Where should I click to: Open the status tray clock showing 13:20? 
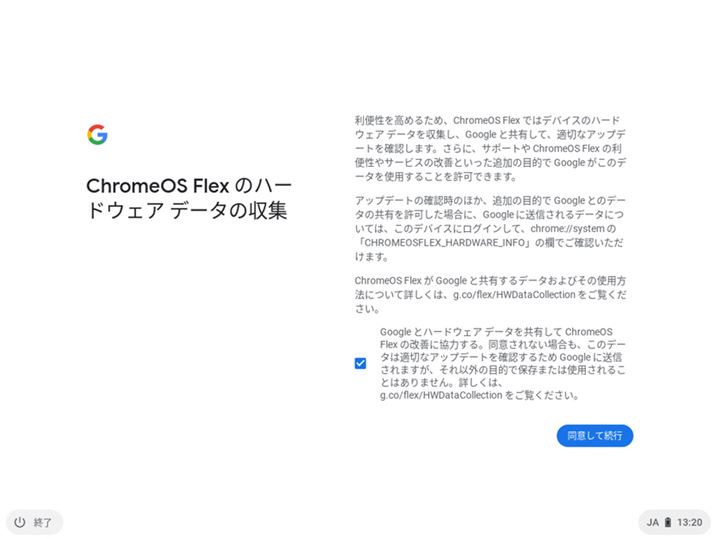pyautogui.click(x=689, y=522)
